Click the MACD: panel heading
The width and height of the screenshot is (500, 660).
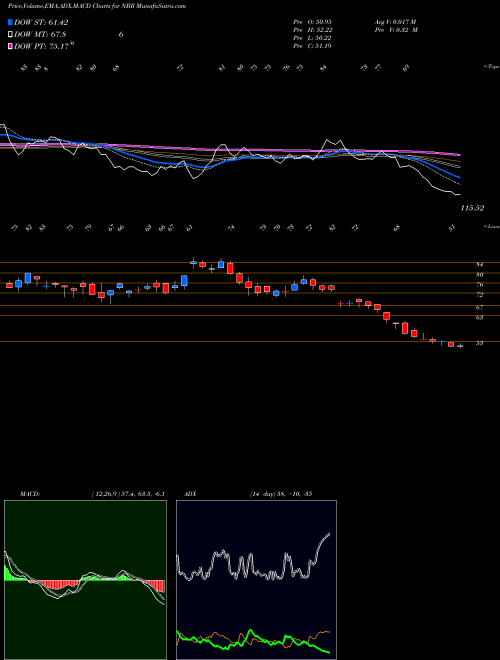click(30, 494)
